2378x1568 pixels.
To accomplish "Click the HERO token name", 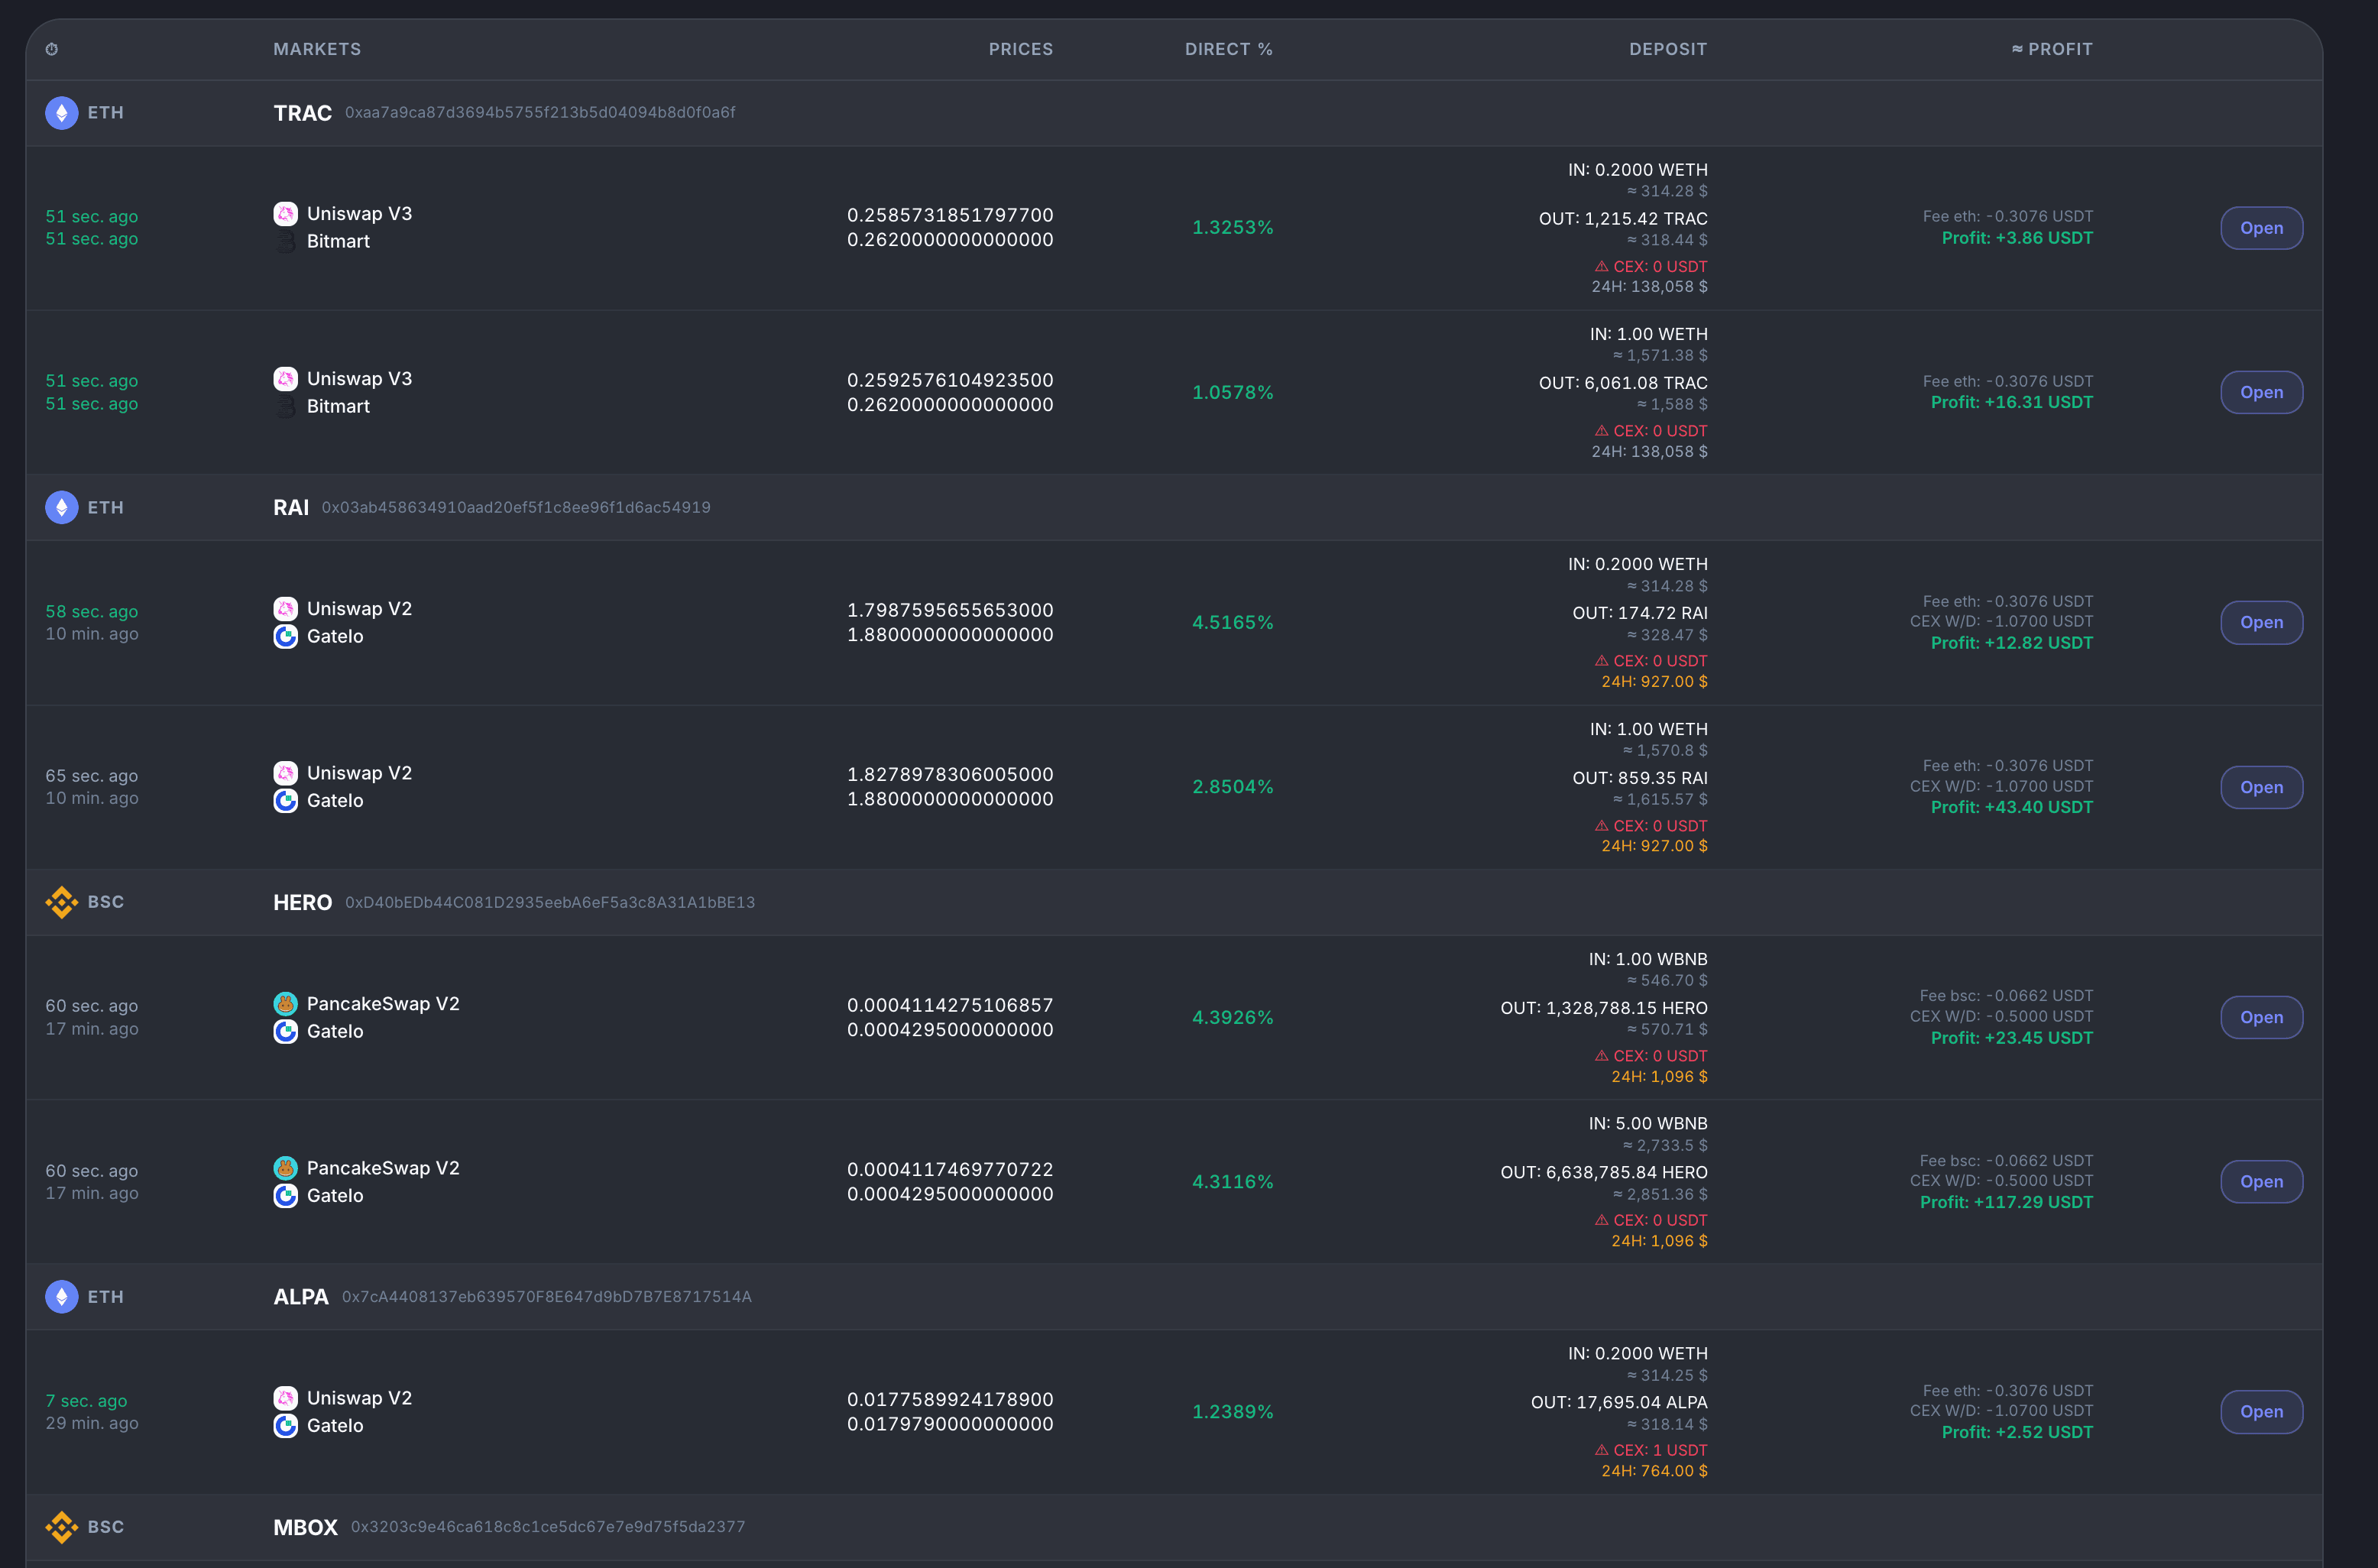I will 303,903.
